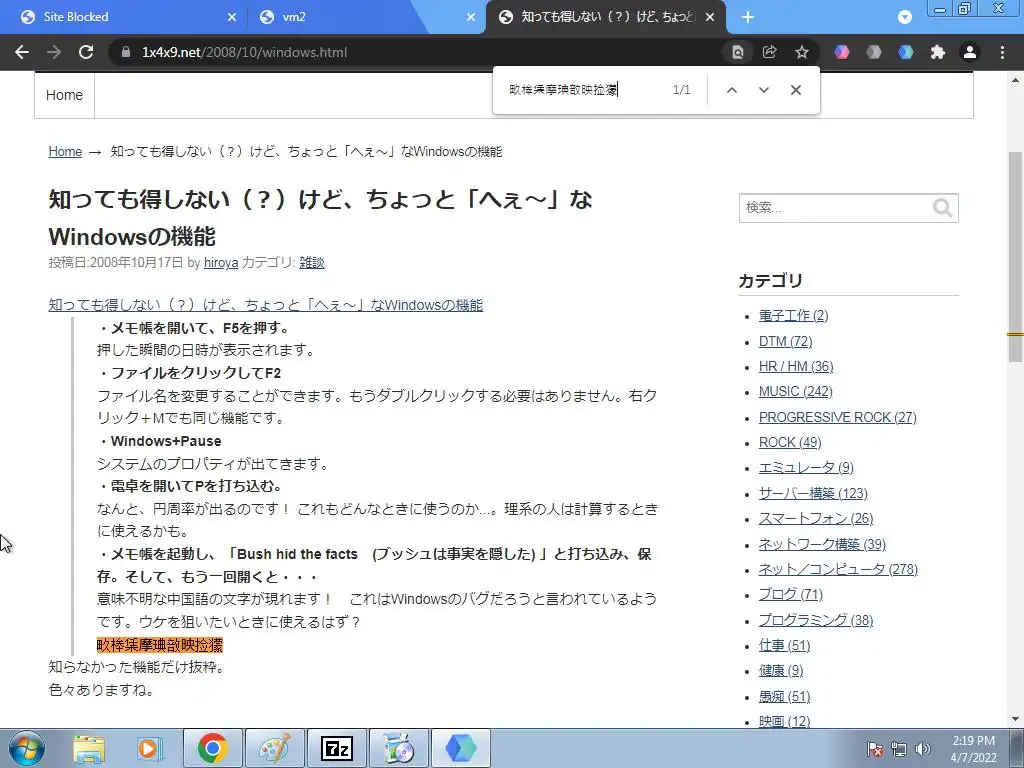Click the Home navigation menu item

[64, 95]
